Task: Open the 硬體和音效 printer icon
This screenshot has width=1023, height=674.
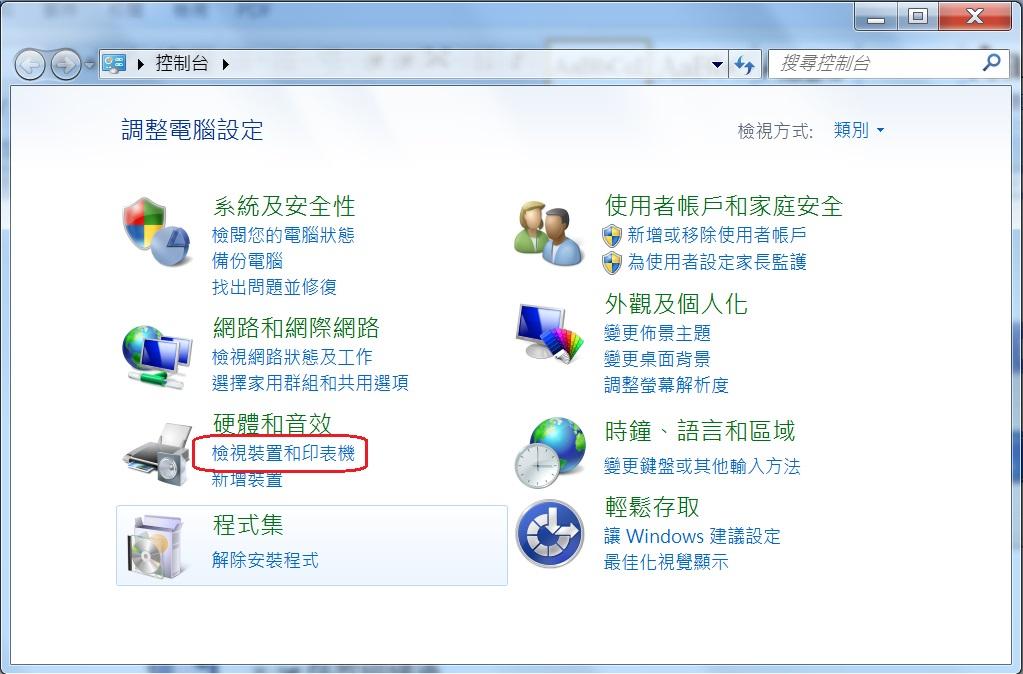Action: [x=157, y=454]
